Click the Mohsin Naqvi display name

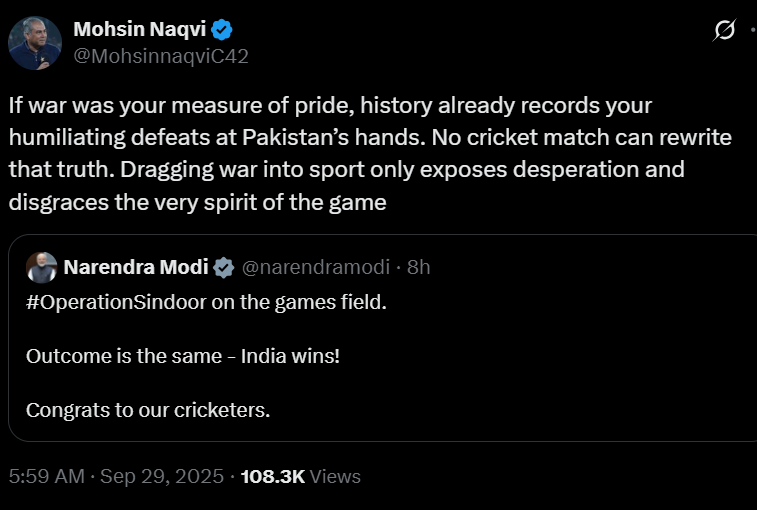pyautogui.click(x=139, y=29)
